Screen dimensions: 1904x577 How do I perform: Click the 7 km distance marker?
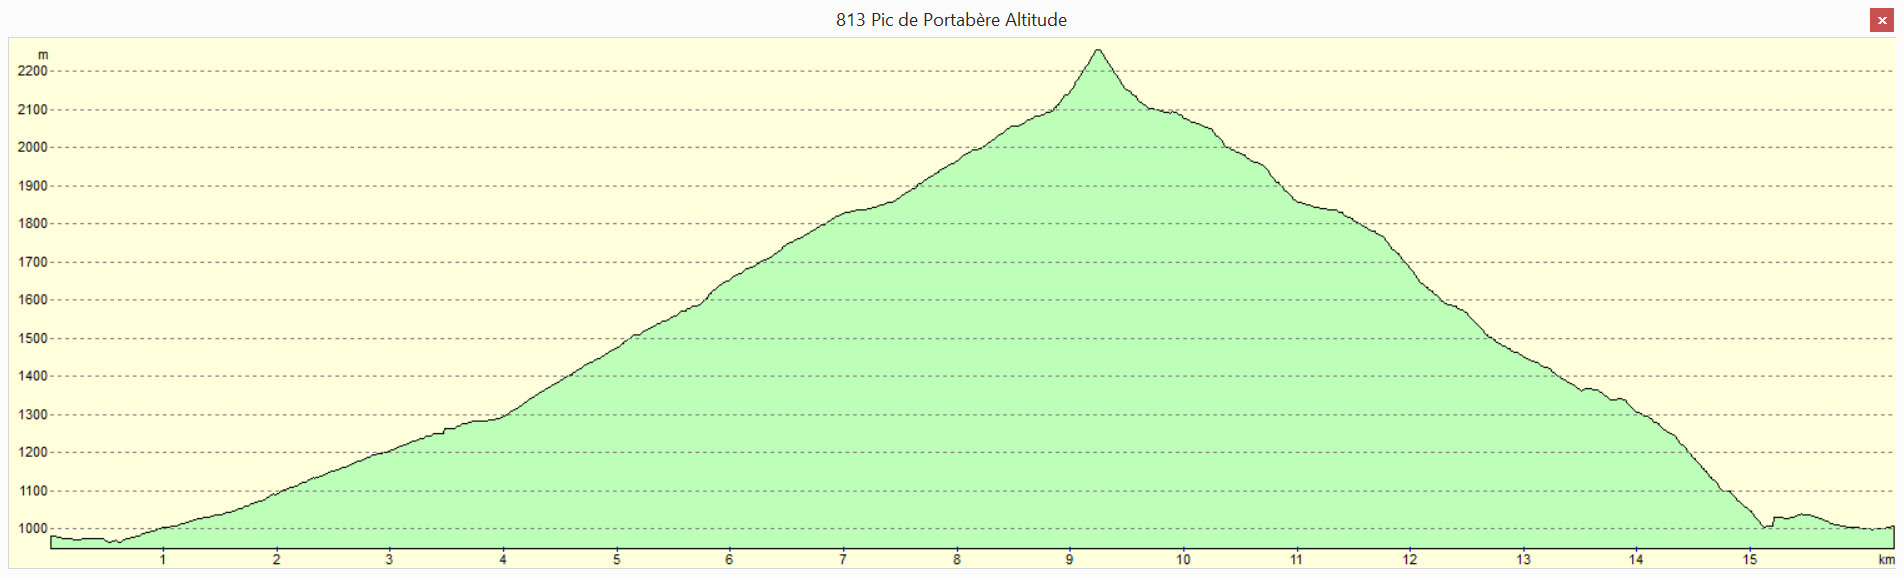click(x=843, y=560)
